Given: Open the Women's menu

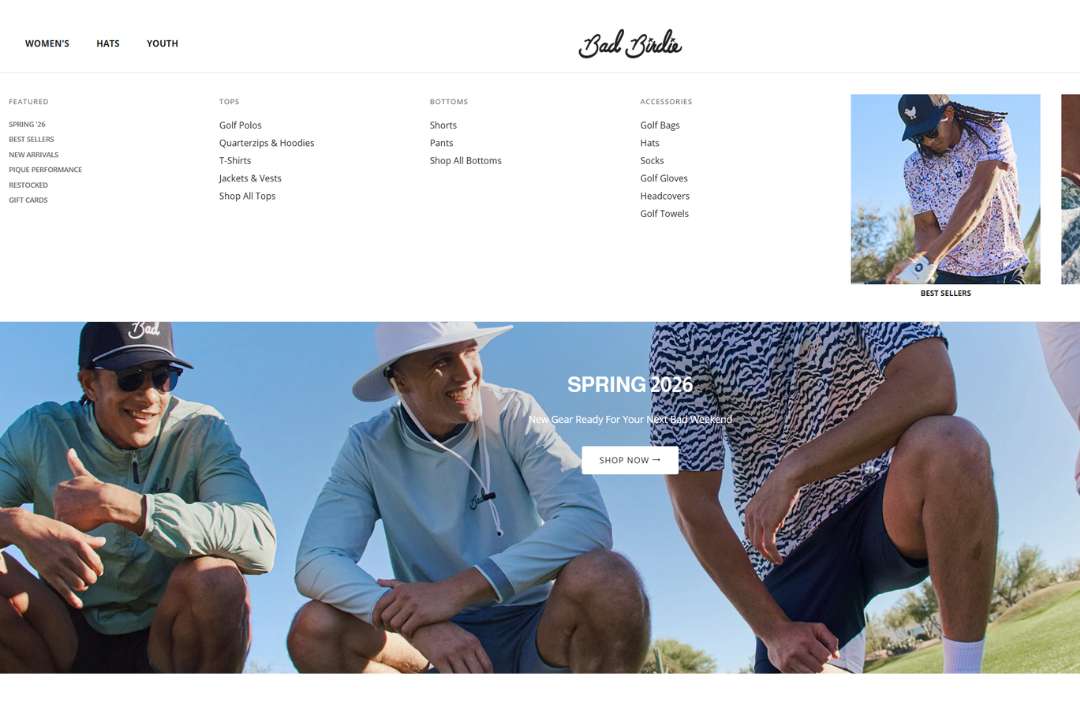Looking at the screenshot, I should point(47,43).
